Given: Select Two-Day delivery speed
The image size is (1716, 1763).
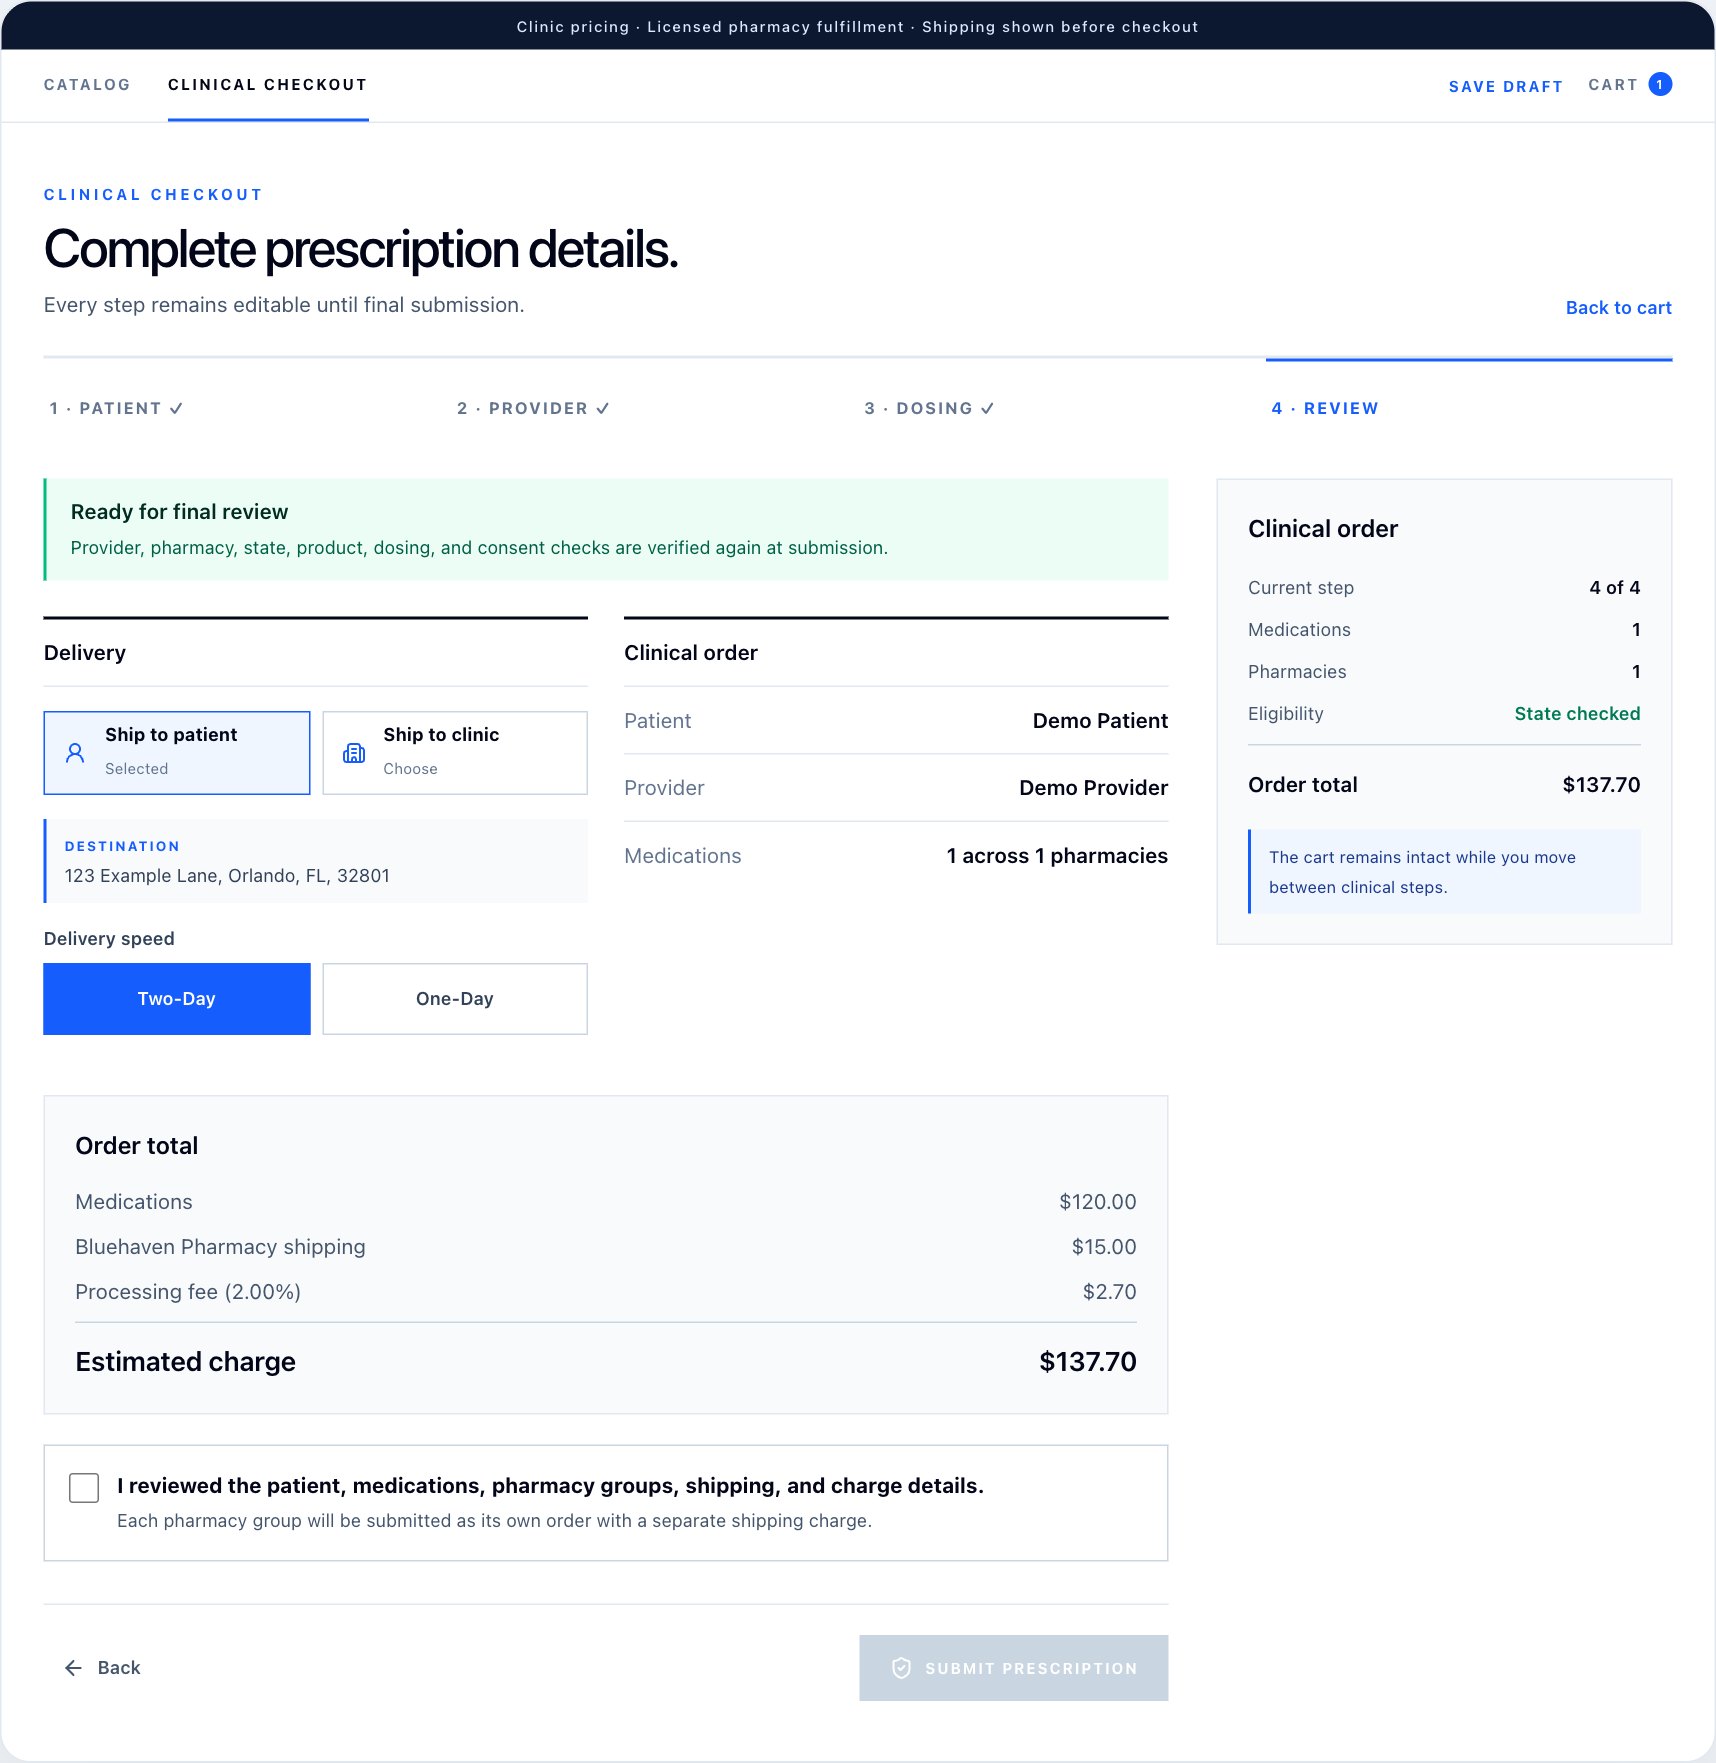Looking at the screenshot, I should pos(177,999).
